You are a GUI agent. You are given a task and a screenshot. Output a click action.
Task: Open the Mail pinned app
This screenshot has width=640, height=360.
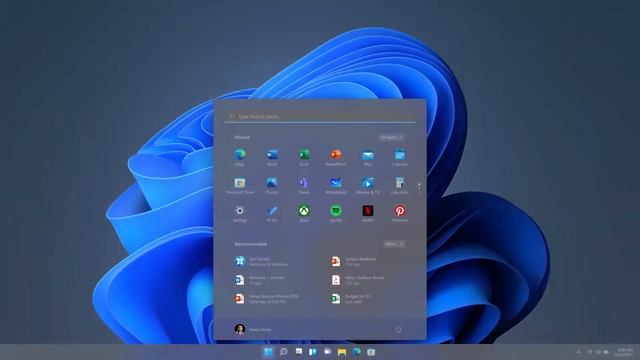tap(368, 157)
